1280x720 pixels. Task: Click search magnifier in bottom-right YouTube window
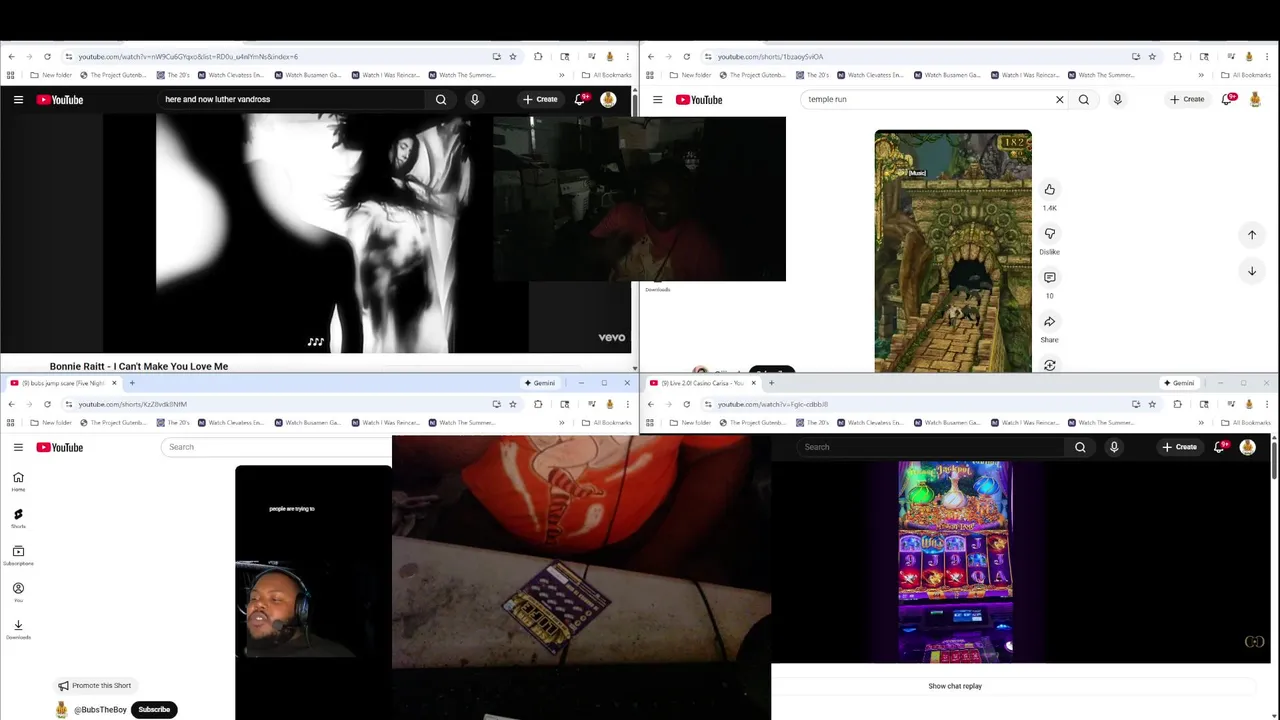point(1080,447)
